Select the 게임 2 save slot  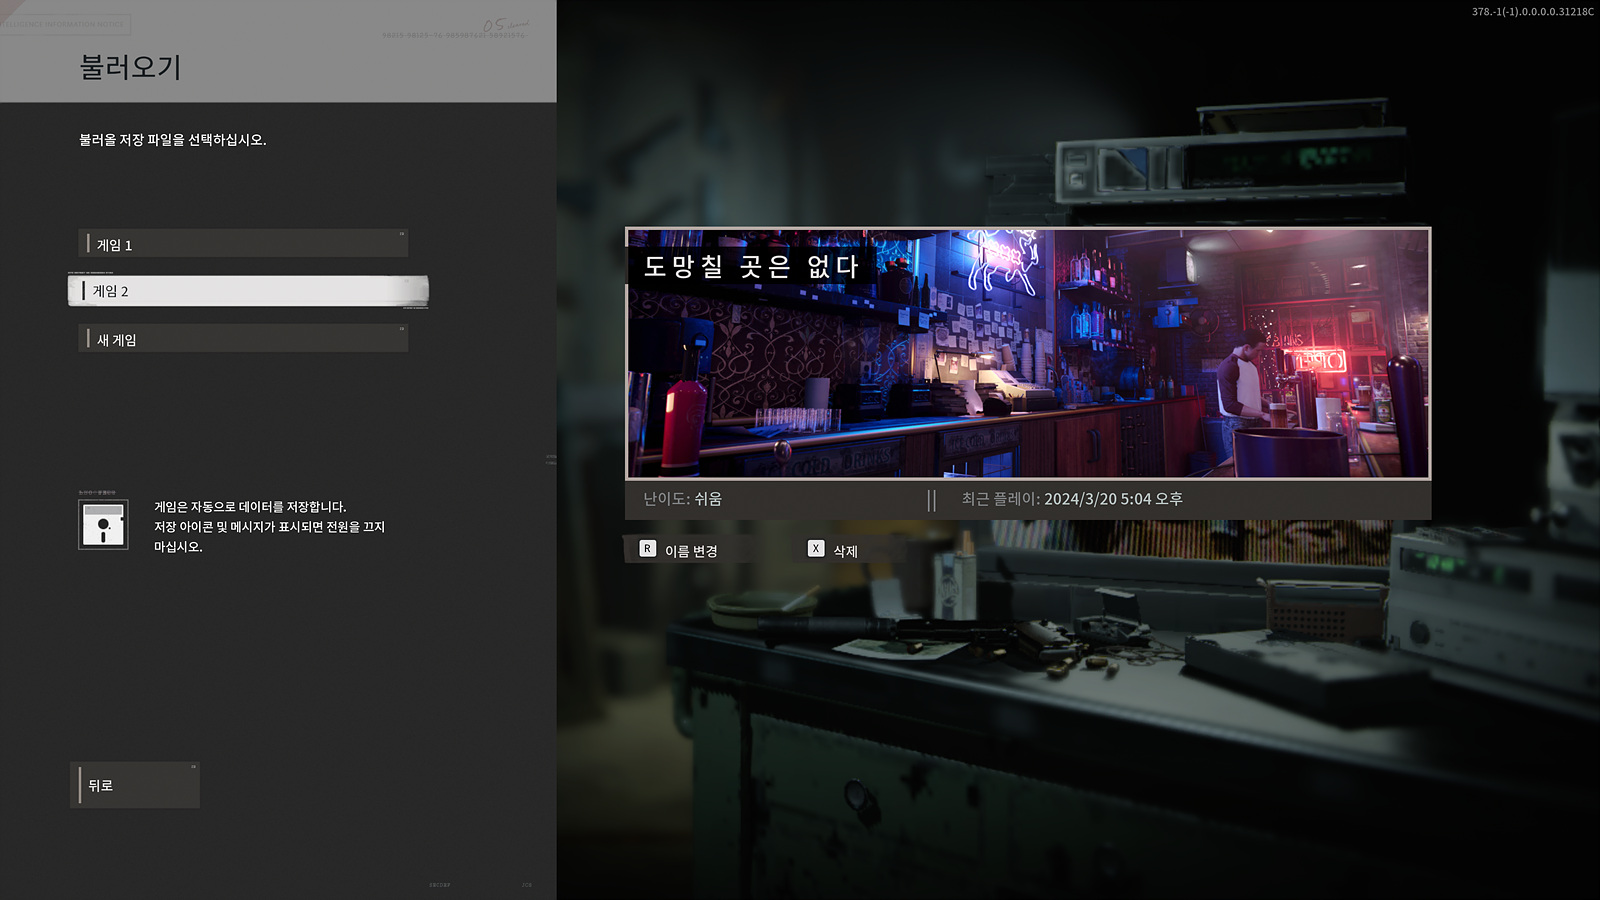coord(248,291)
